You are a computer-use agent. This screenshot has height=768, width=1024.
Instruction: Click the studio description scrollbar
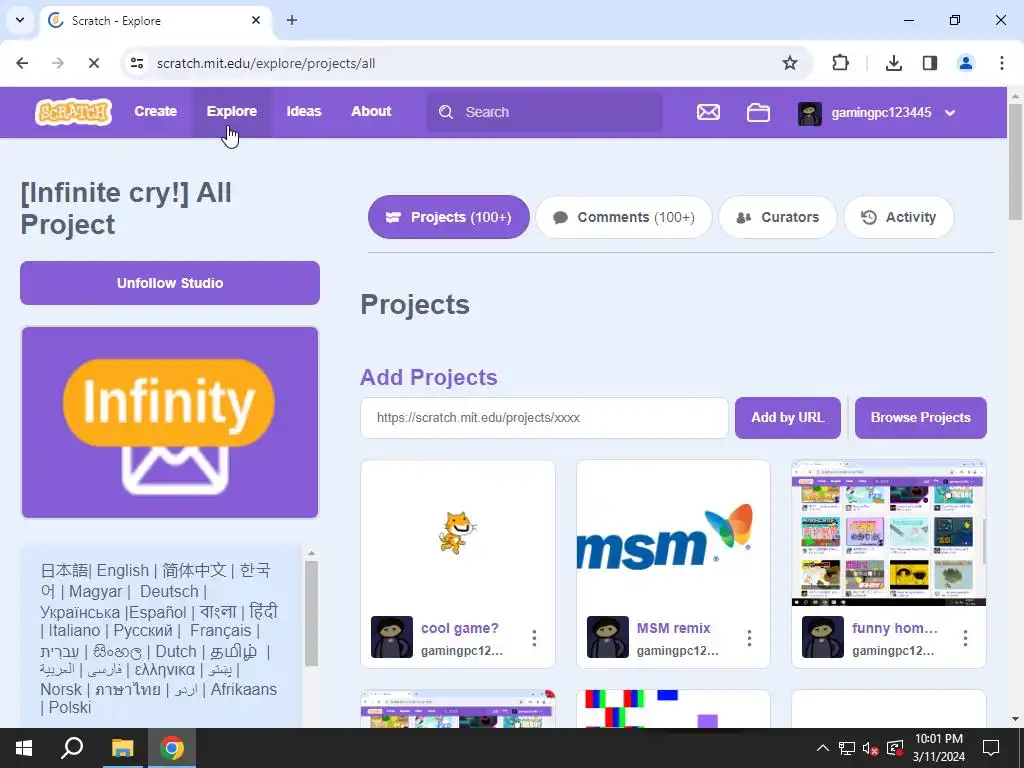coord(312,613)
